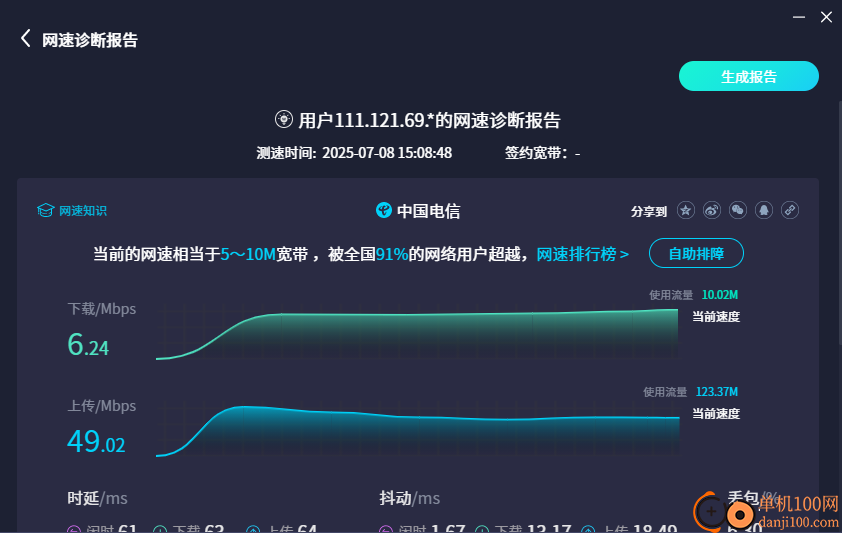The image size is (842, 533).
Task: Click the vertical scrollbar on the right edge
Action: 839,223
